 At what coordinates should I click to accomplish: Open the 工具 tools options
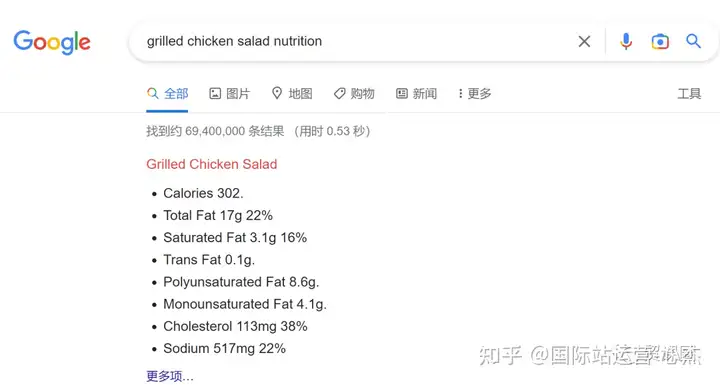[689, 94]
